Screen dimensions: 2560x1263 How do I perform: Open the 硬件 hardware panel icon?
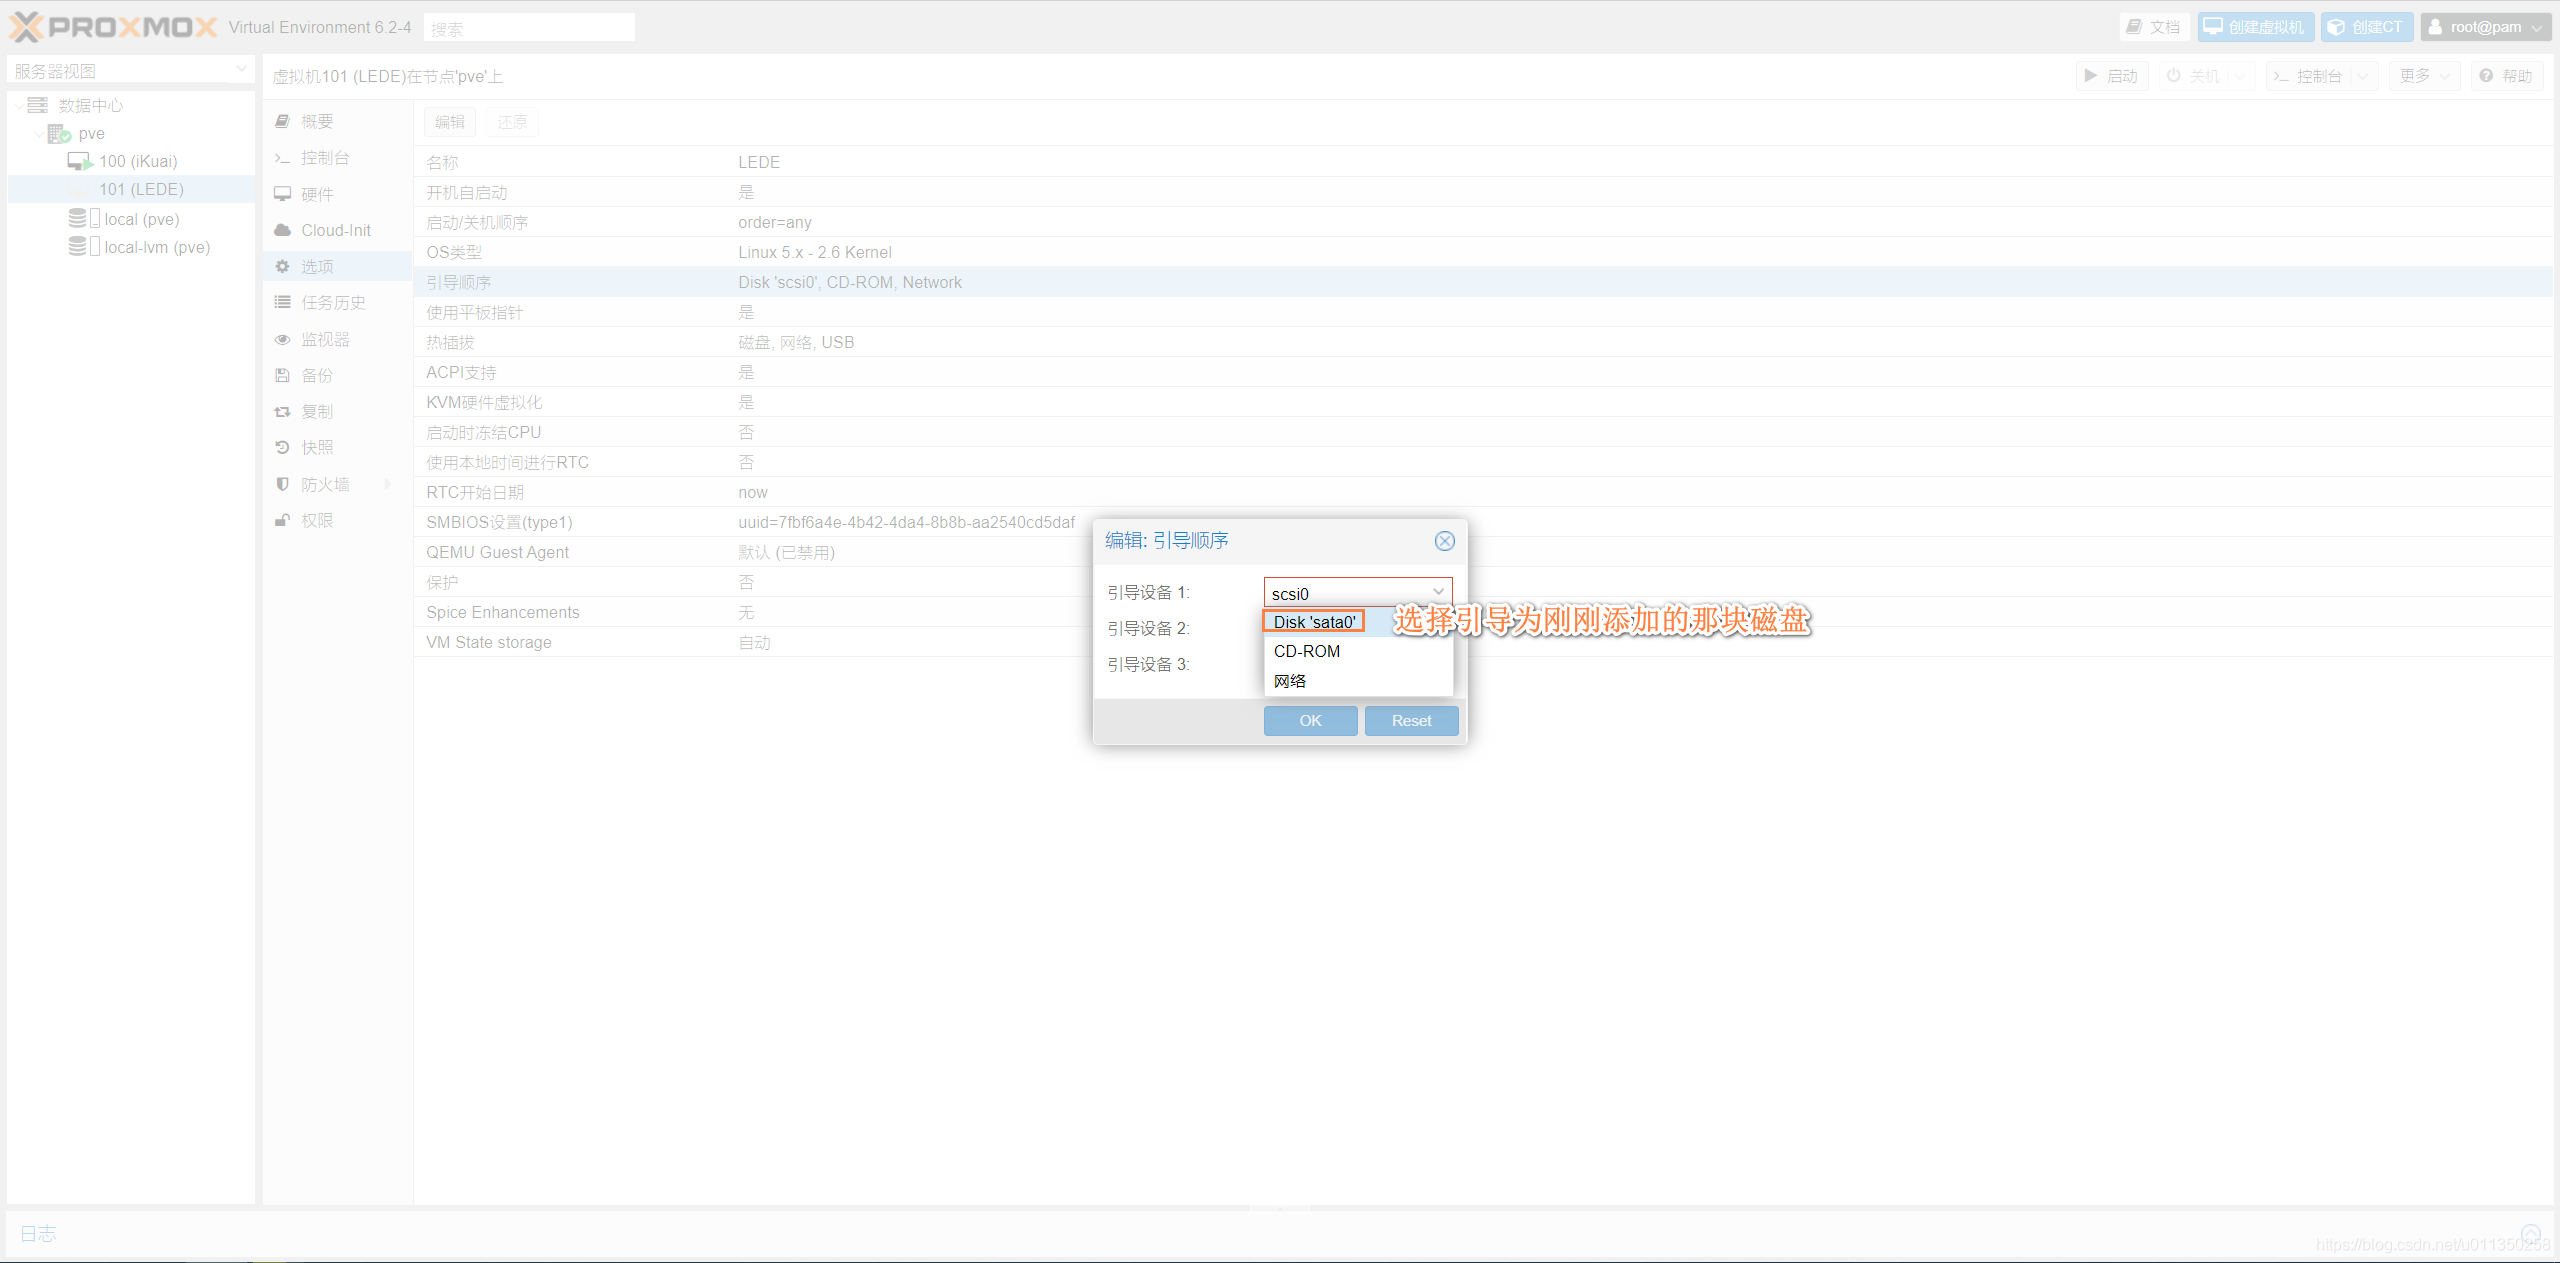[283, 194]
